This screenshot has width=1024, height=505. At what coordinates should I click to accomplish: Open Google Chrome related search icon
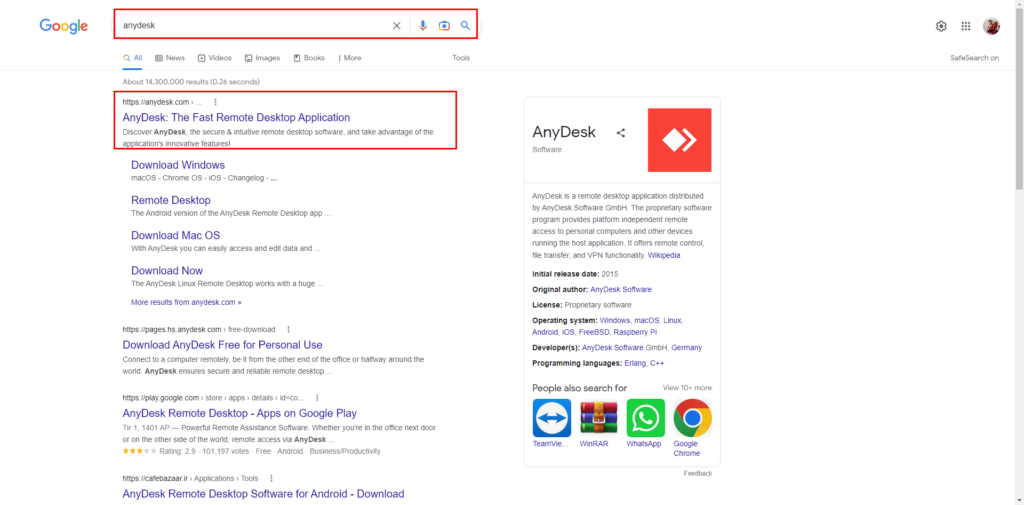[x=693, y=417]
